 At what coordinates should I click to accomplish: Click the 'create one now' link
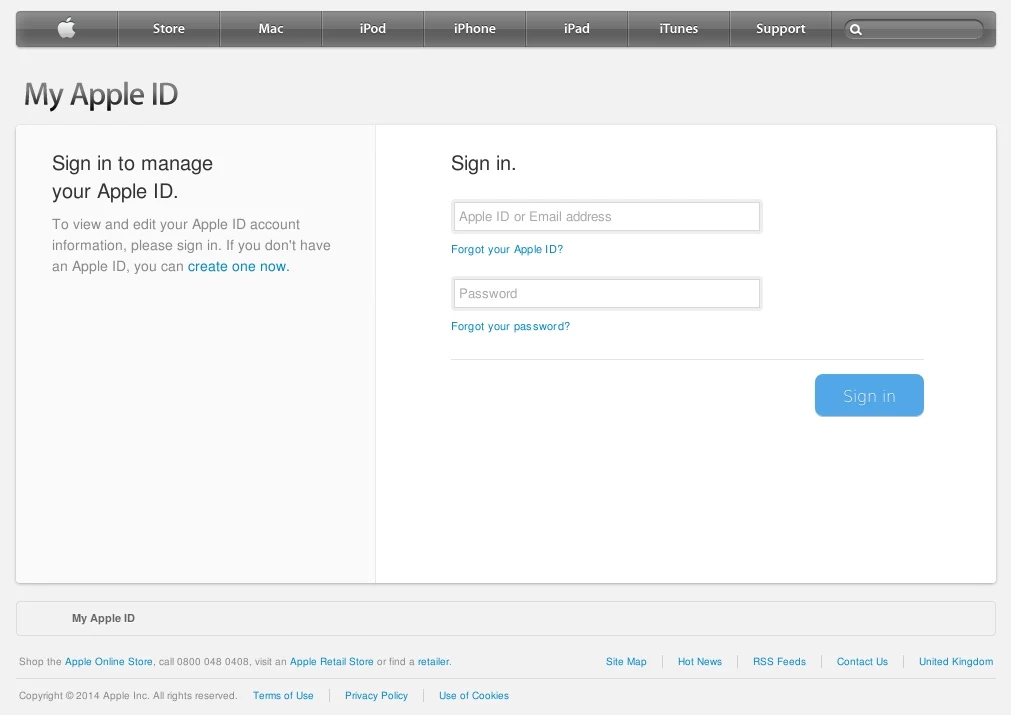coord(237,266)
